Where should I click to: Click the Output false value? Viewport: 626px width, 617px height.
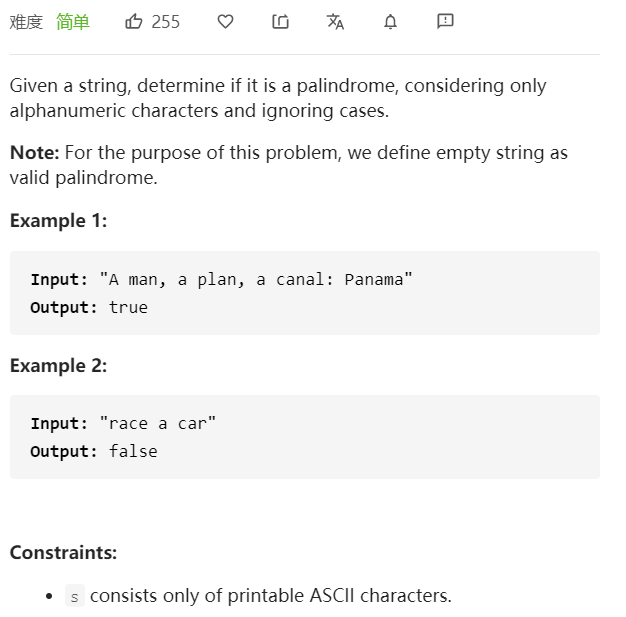click(x=133, y=452)
